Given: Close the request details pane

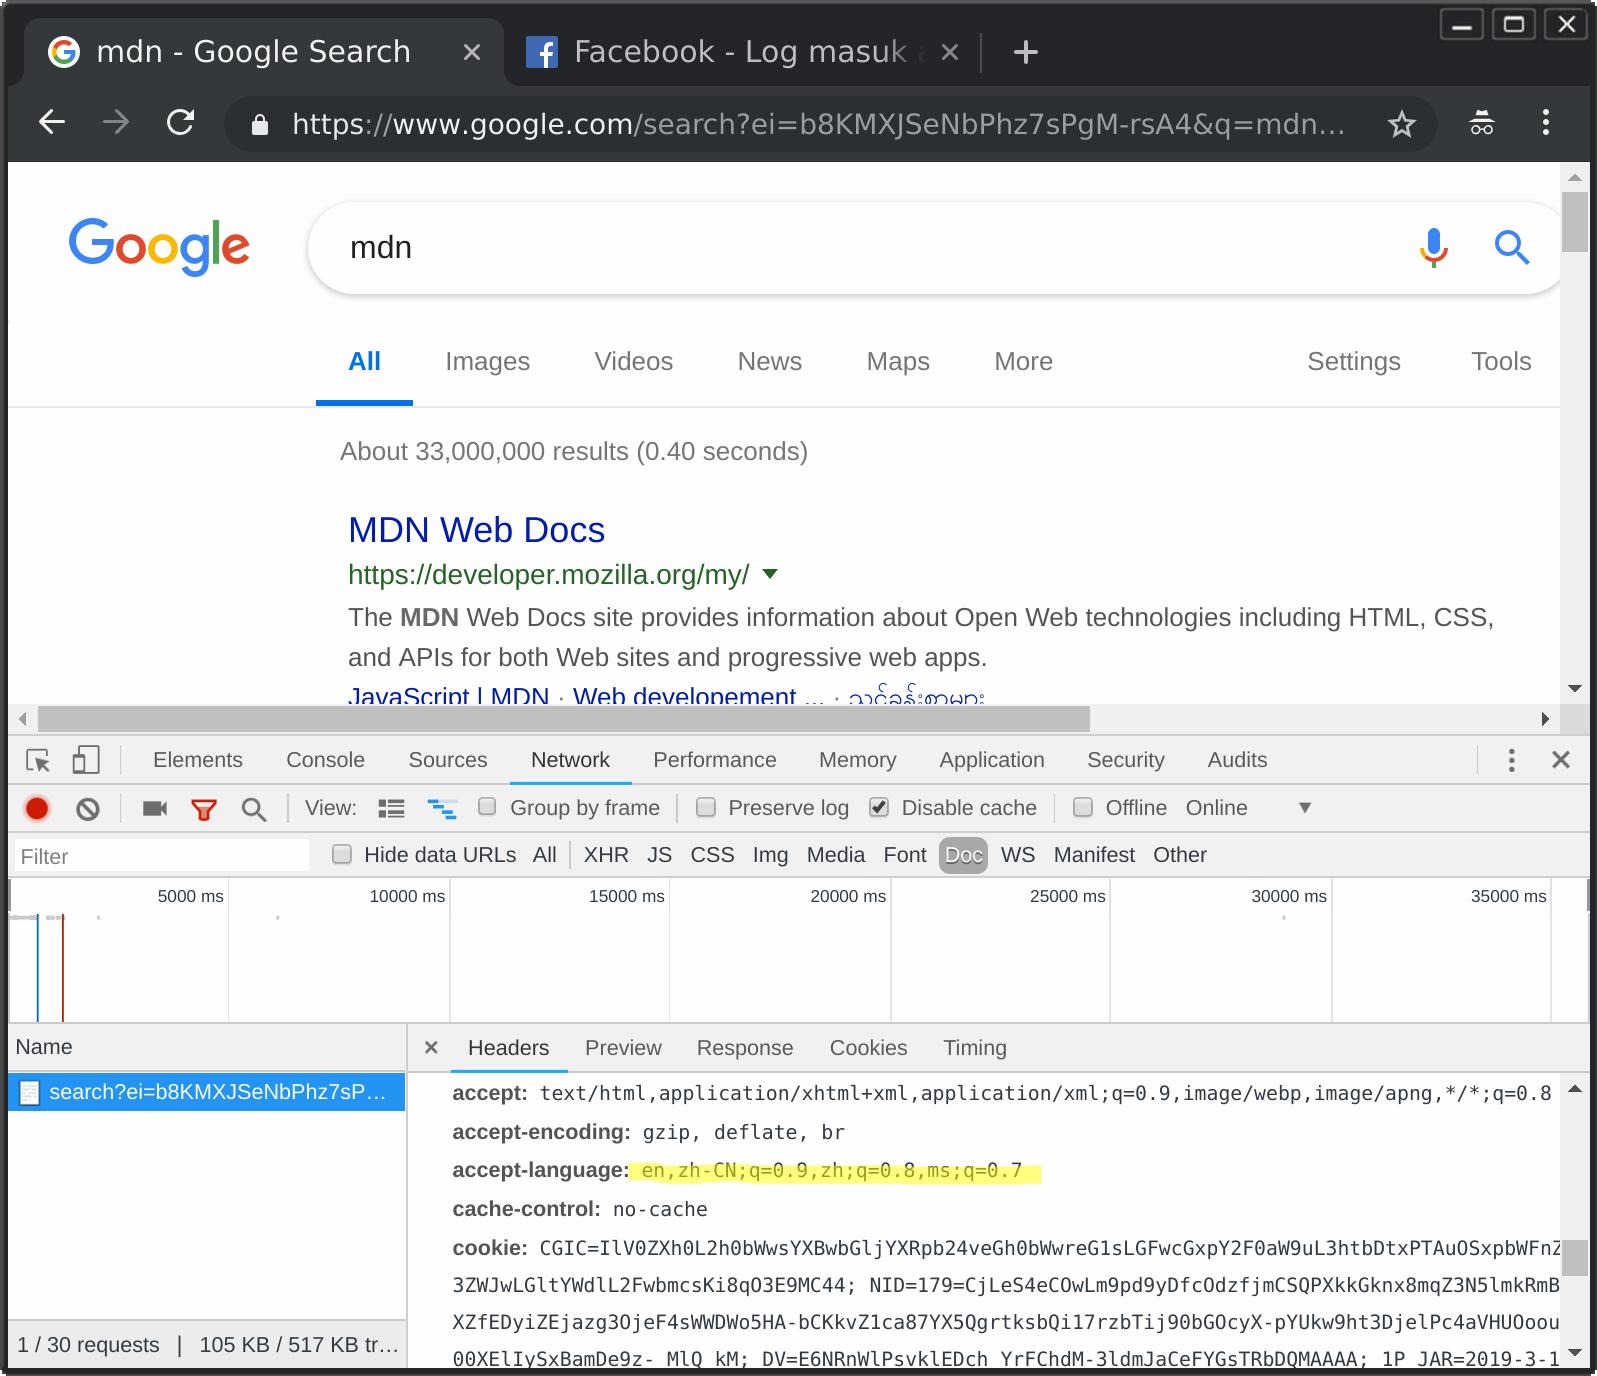Looking at the screenshot, I should (x=431, y=1047).
